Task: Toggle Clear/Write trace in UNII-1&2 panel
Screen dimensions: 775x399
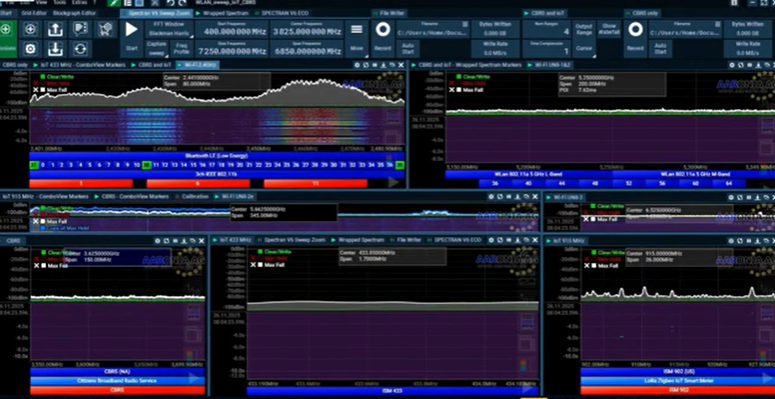Action: (474, 77)
